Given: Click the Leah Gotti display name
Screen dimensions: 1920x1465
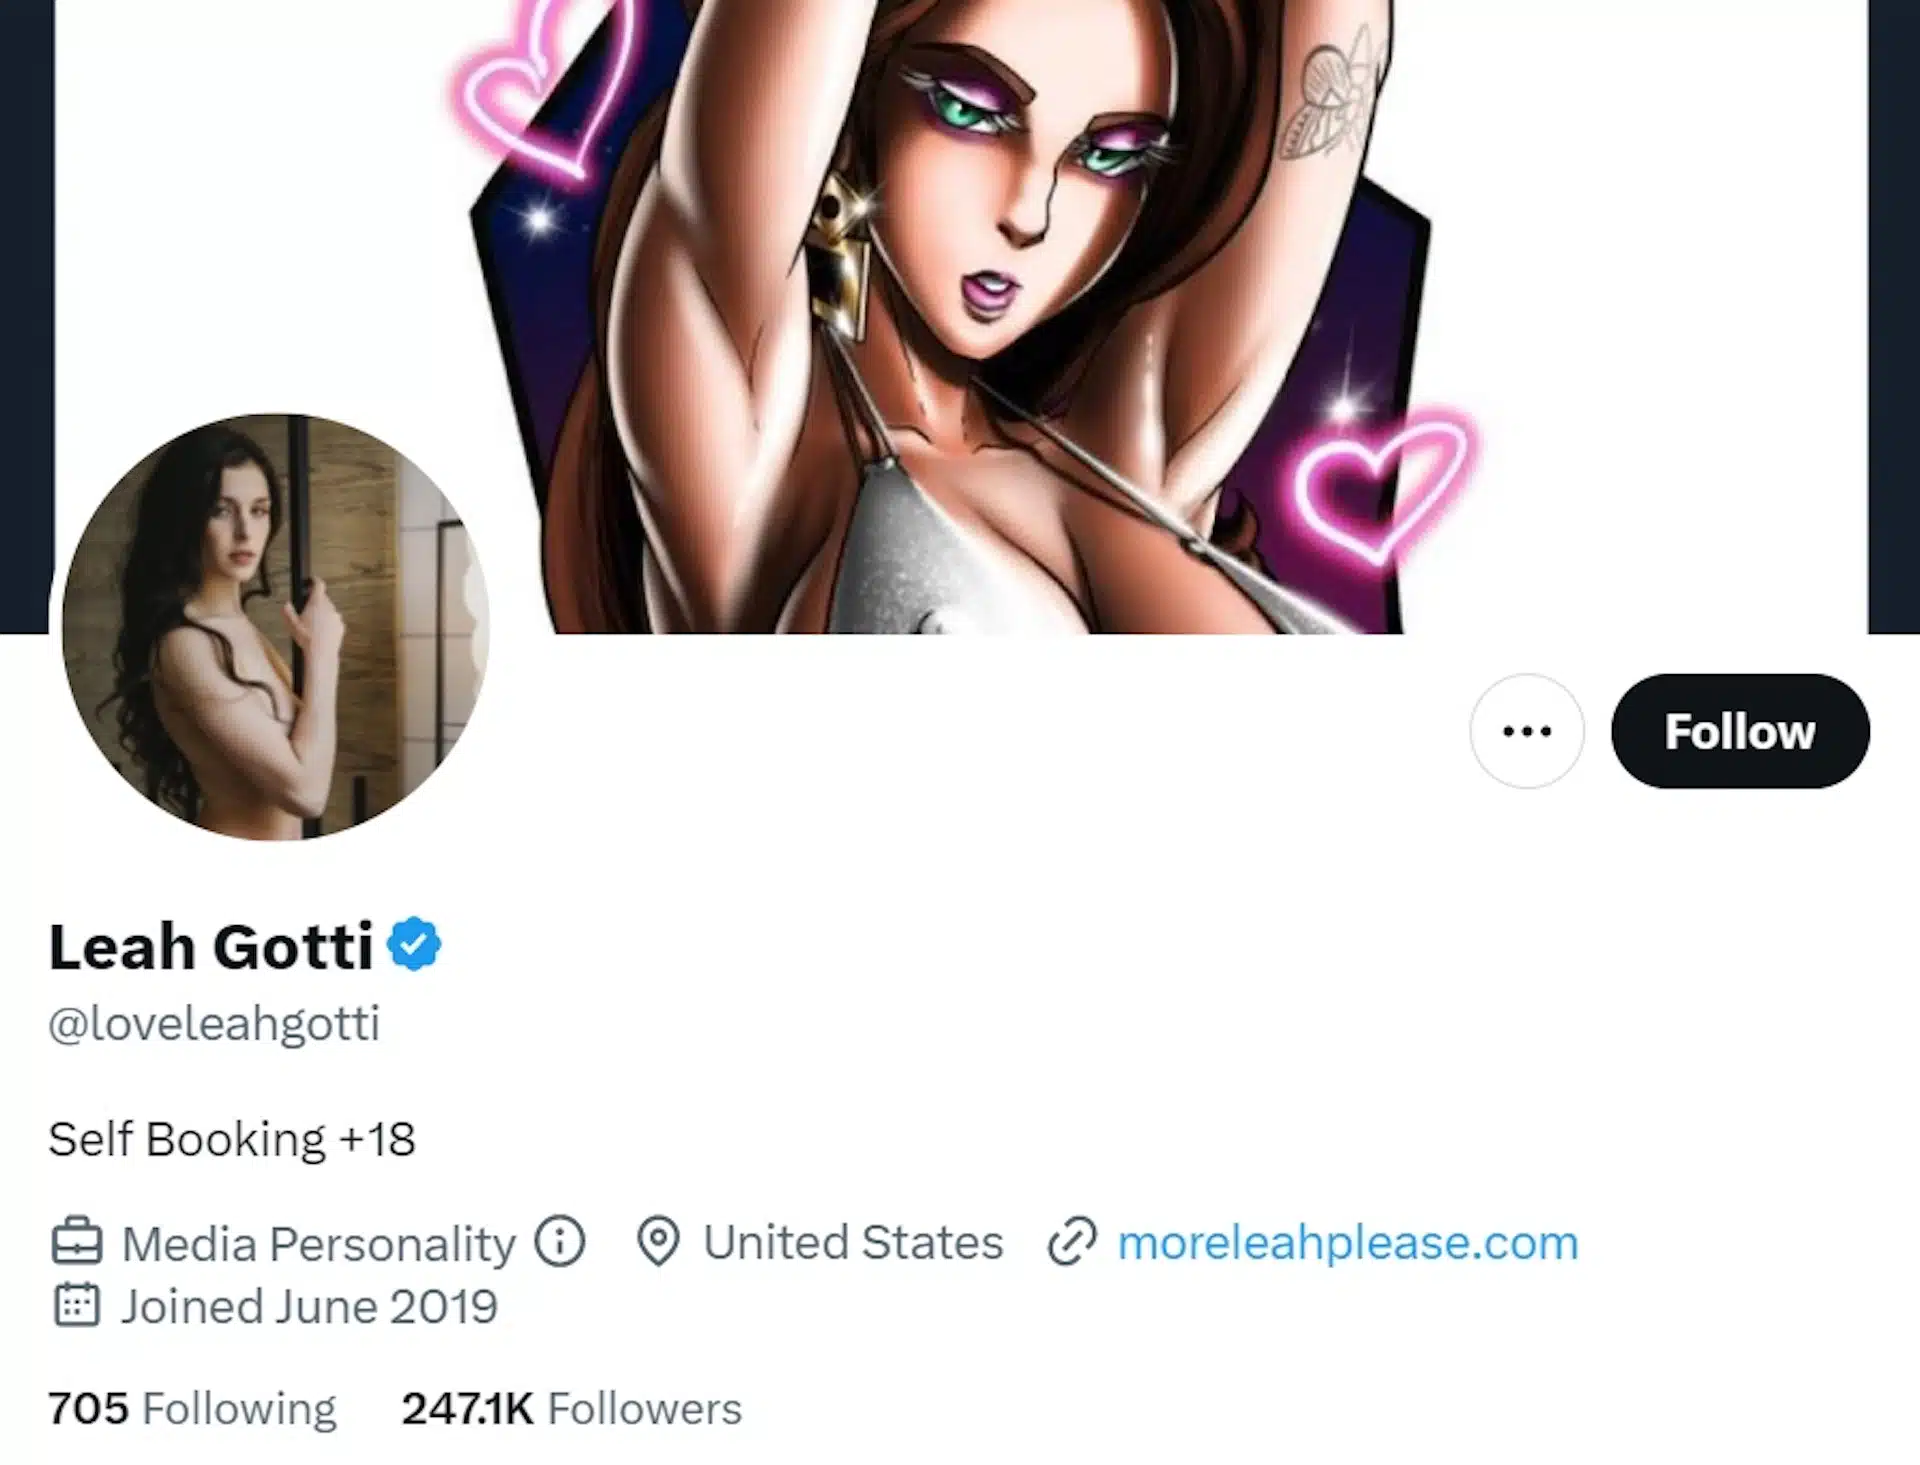Looking at the screenshot, I should click(211, 946).
